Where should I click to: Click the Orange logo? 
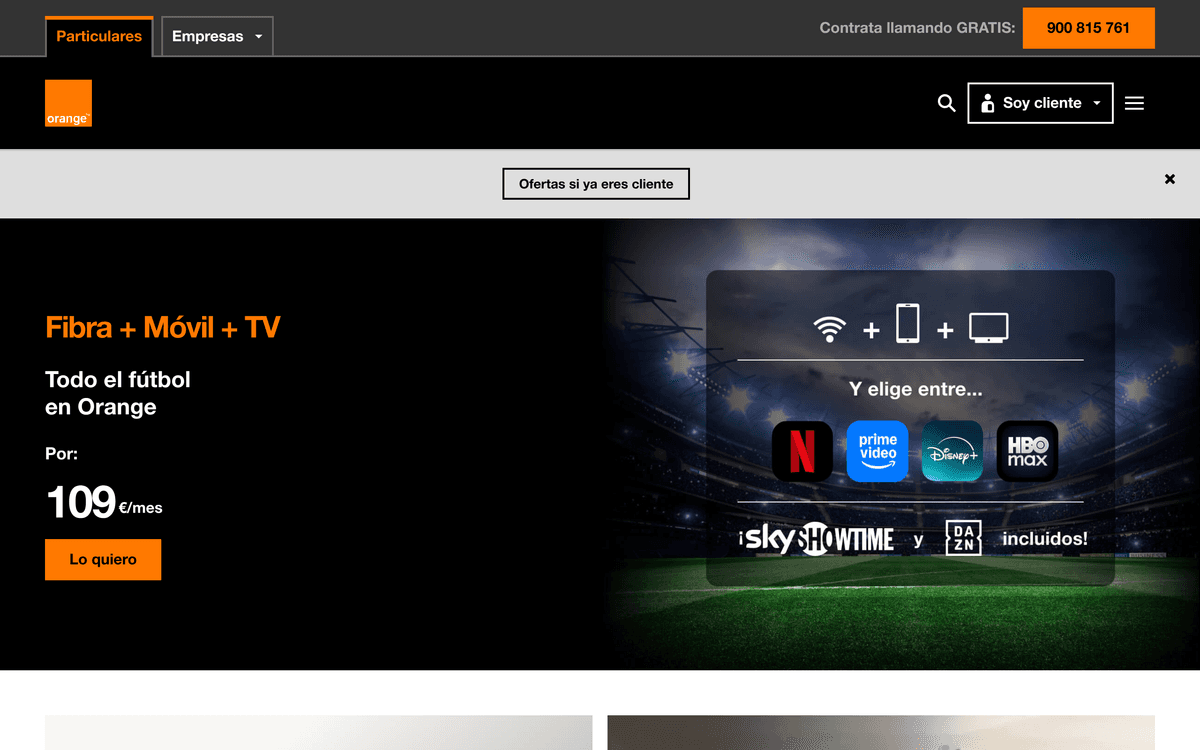coord(68,103)
